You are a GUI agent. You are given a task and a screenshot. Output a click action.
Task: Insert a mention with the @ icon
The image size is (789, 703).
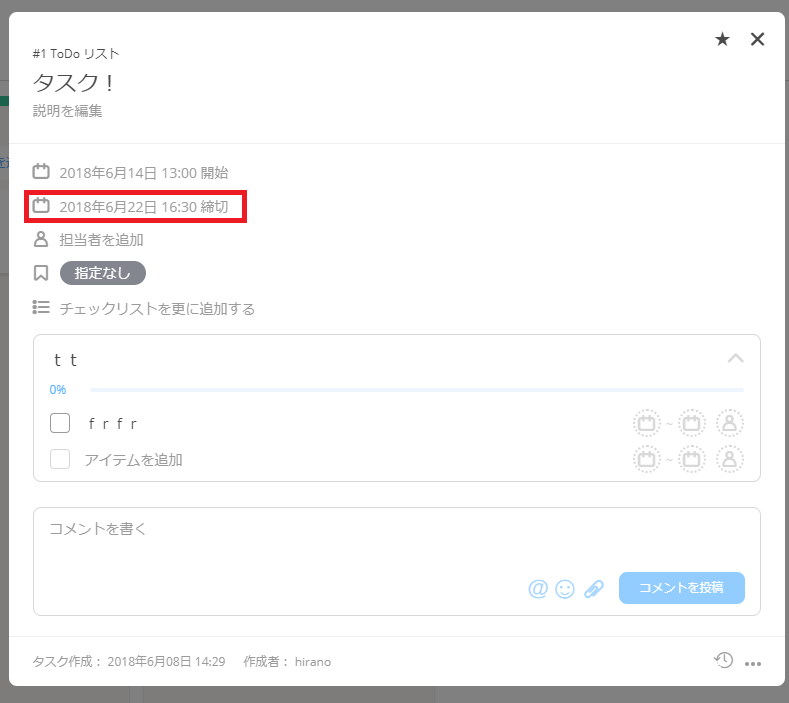click(538, 588)
